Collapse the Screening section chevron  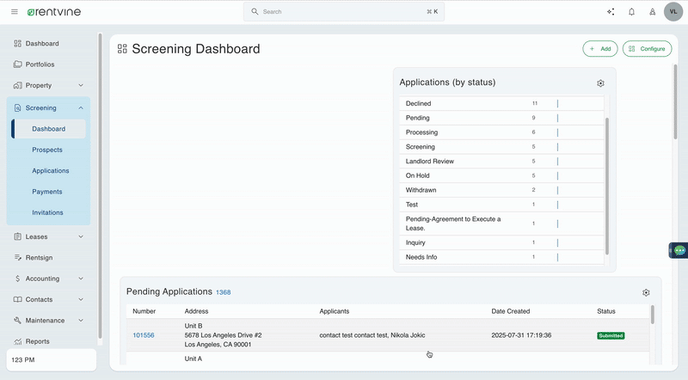[81, 108]
